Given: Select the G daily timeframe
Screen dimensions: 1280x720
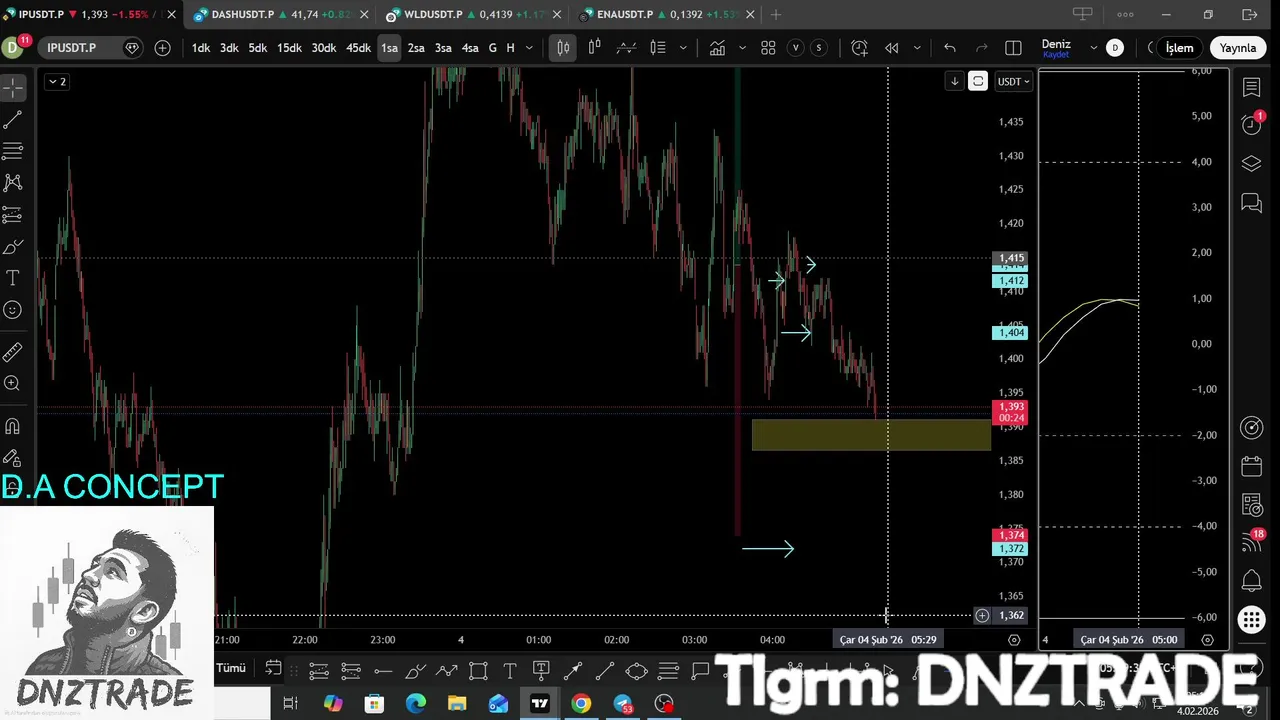Looking at the screenshot, I should click(492, 48).
